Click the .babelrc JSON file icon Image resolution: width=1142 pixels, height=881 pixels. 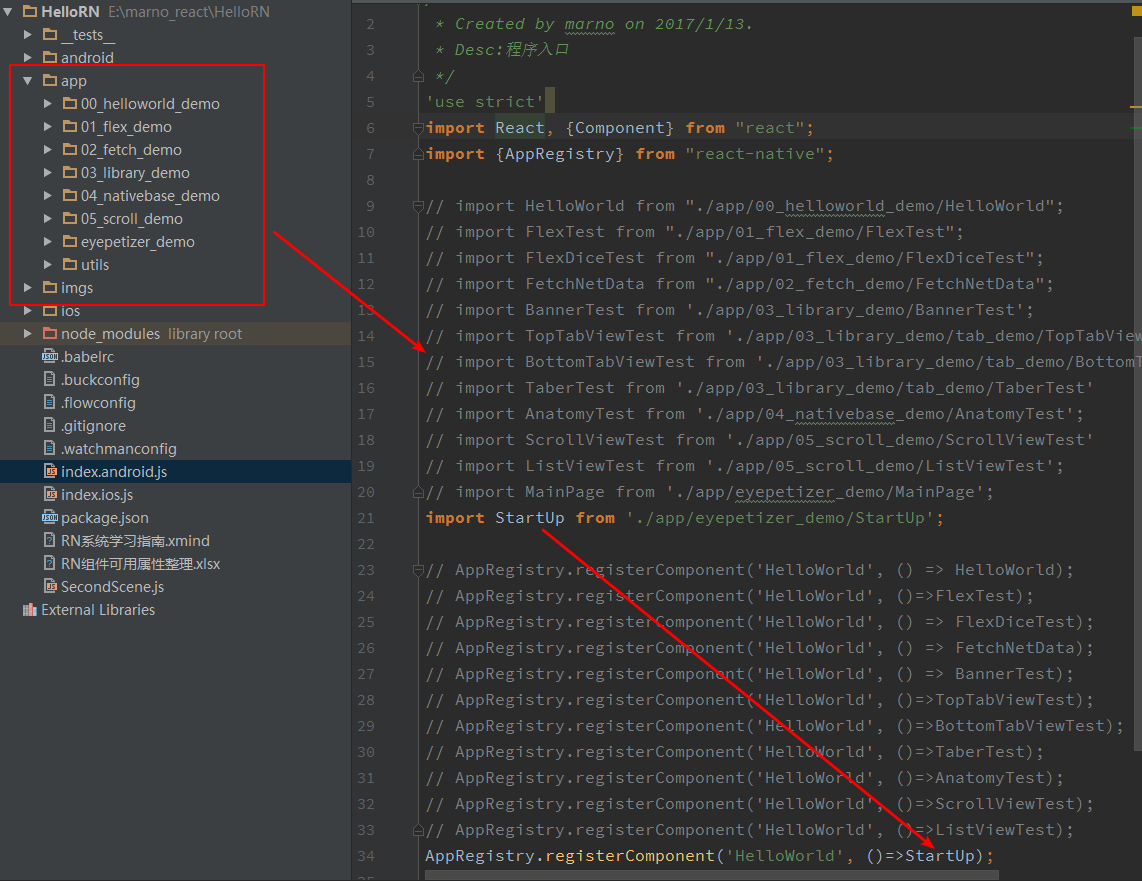(50, 356)
